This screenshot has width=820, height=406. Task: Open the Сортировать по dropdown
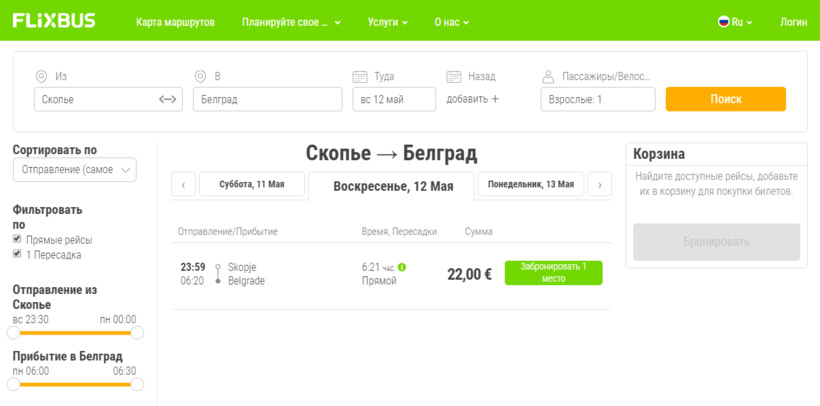pos(74,170)
